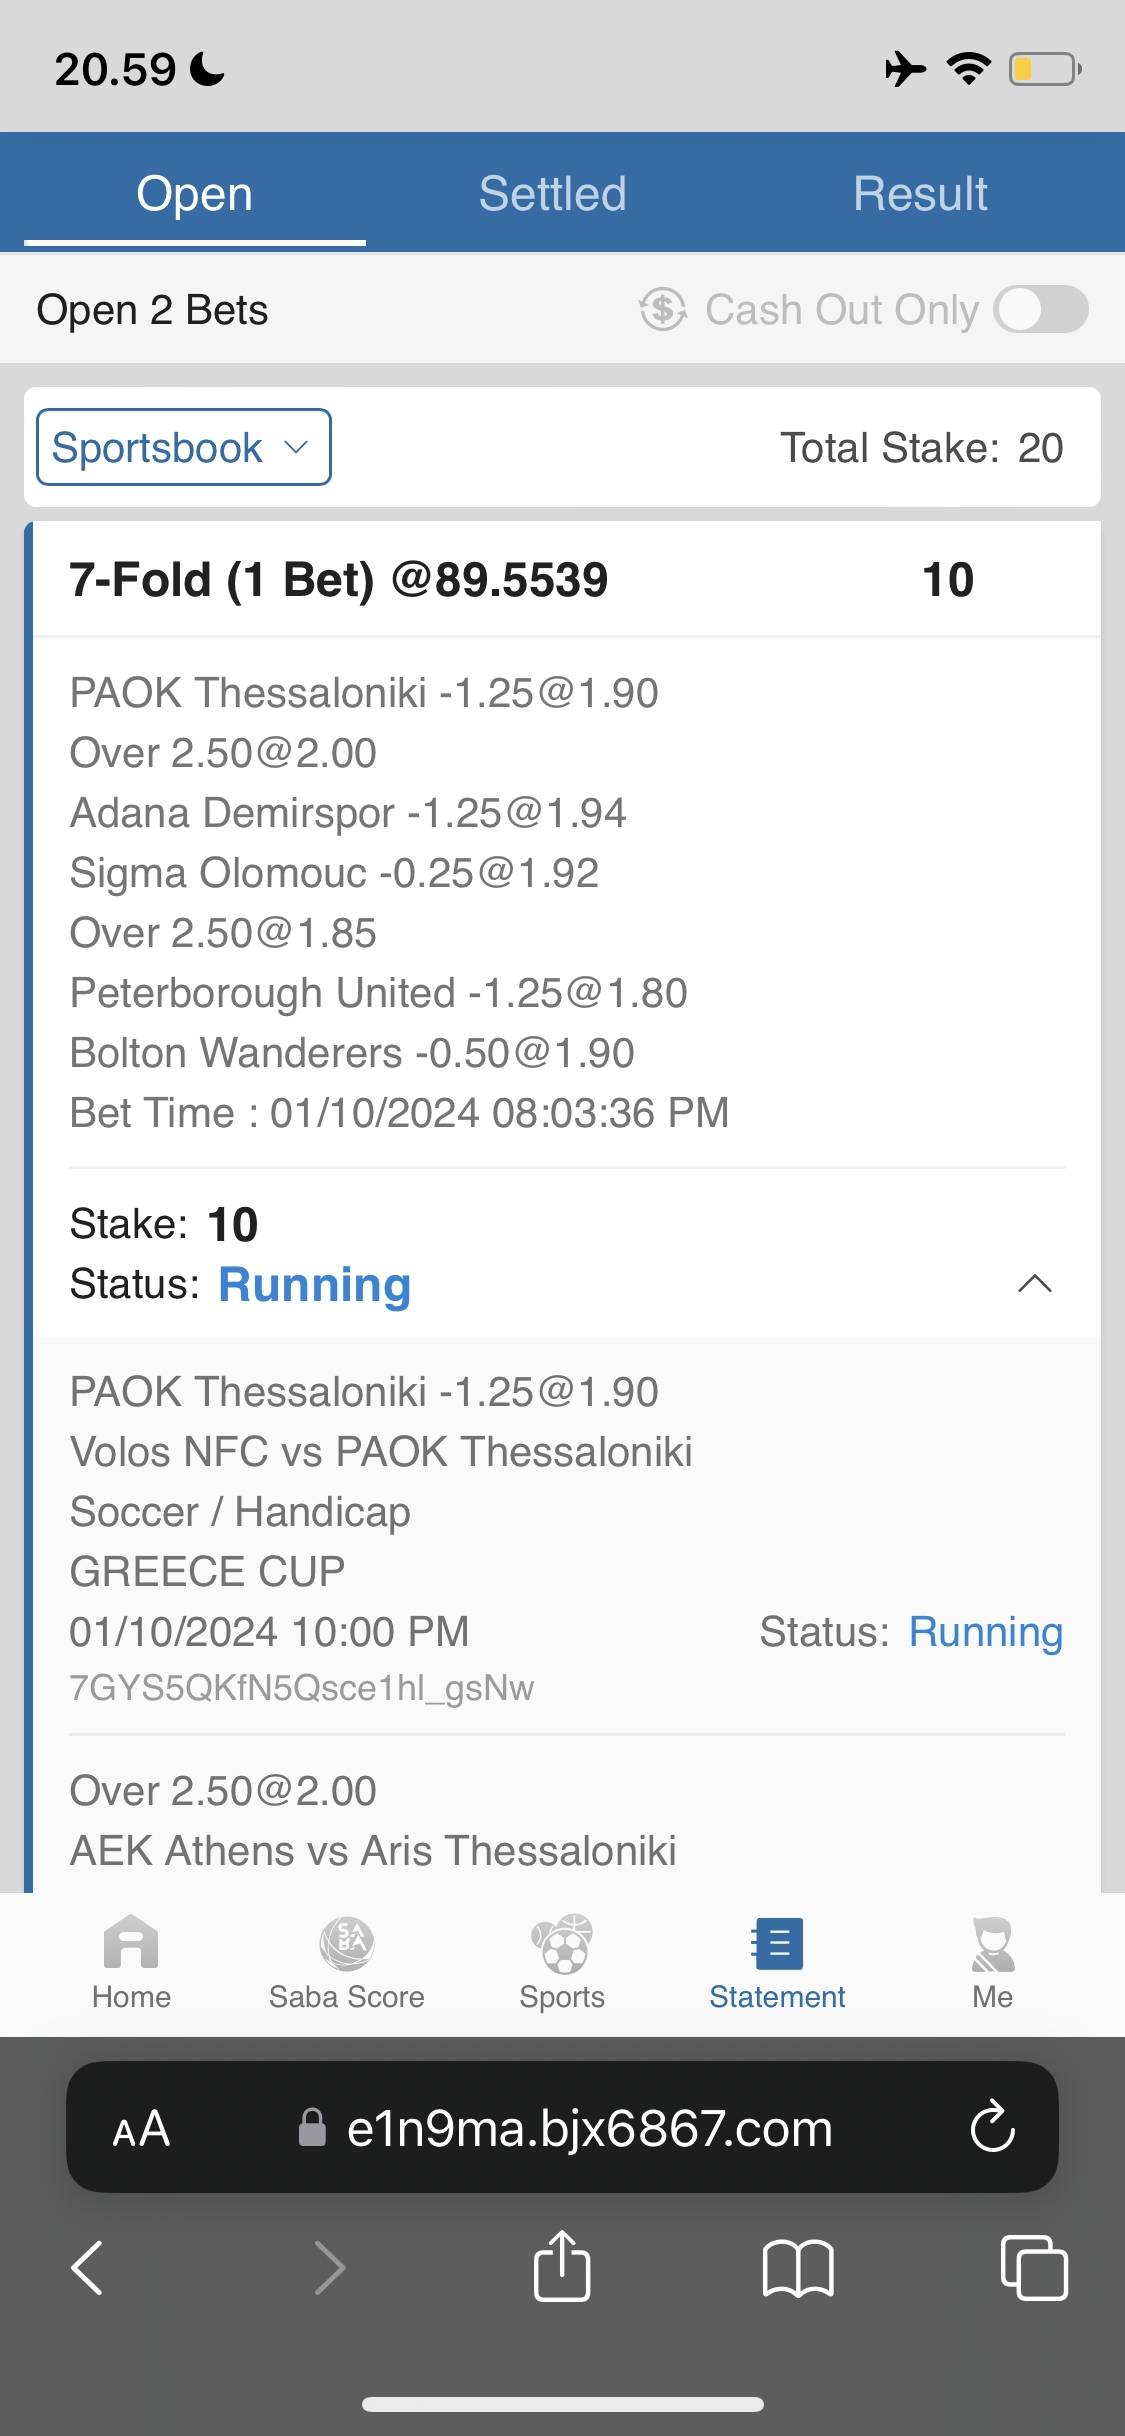Viewport: 1125px width, 2436px height.
Task: Tap the Cash Out Only dollar icon
Action: 663,309
